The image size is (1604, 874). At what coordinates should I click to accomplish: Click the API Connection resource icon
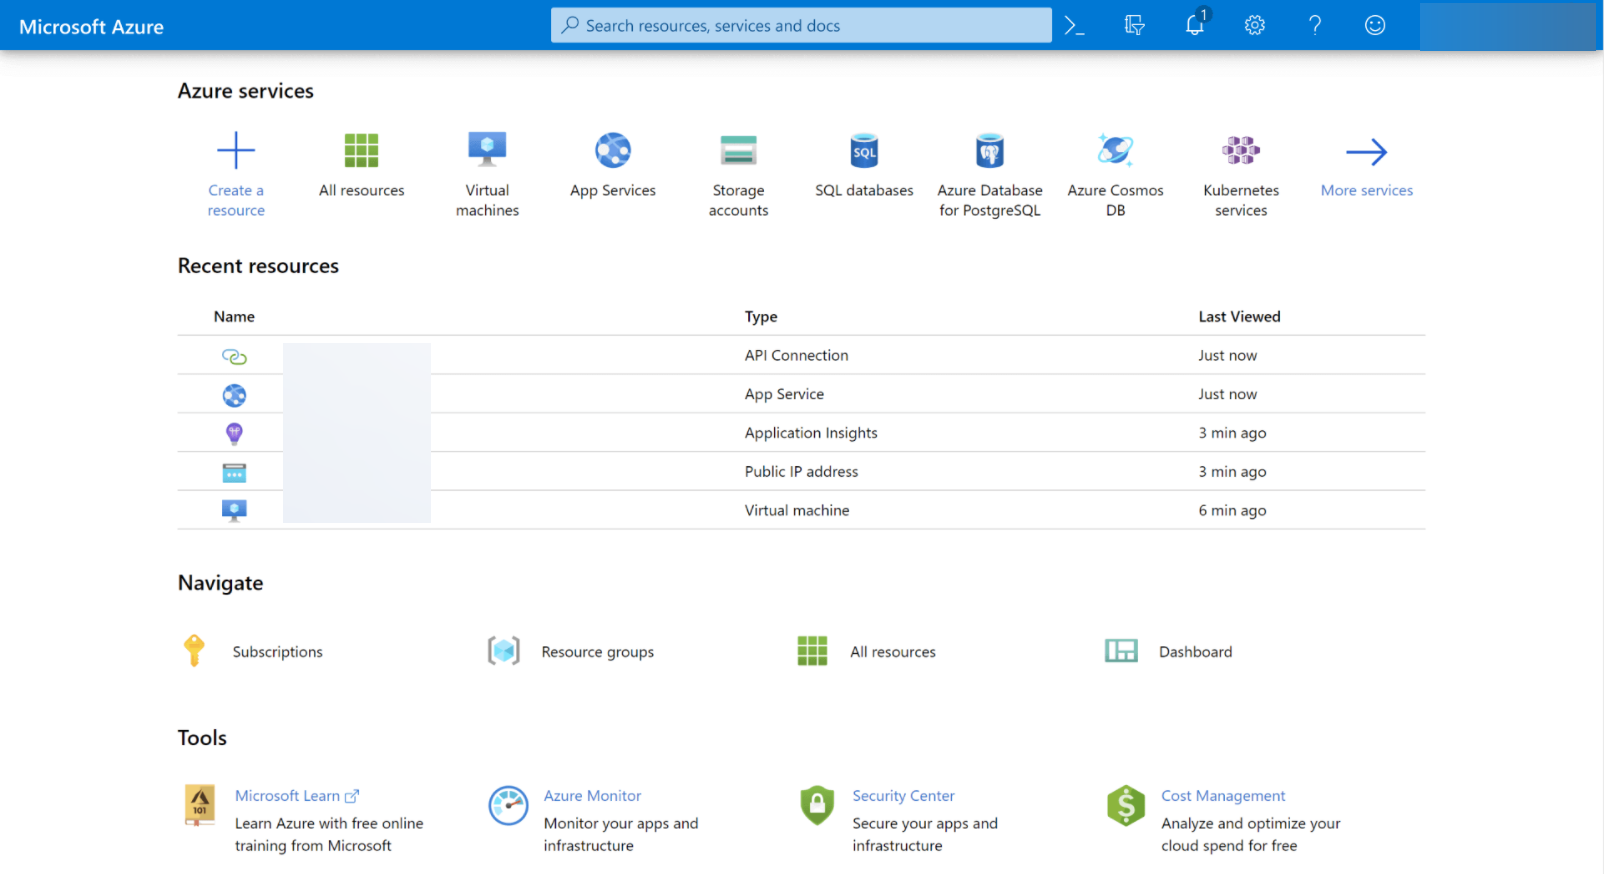(234, 356)
